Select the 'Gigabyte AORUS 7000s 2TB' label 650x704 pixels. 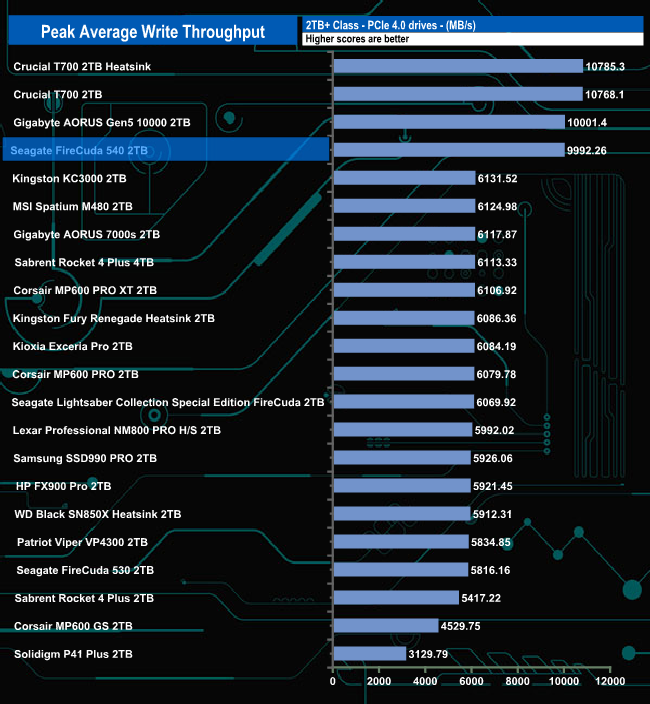point(87,234)
